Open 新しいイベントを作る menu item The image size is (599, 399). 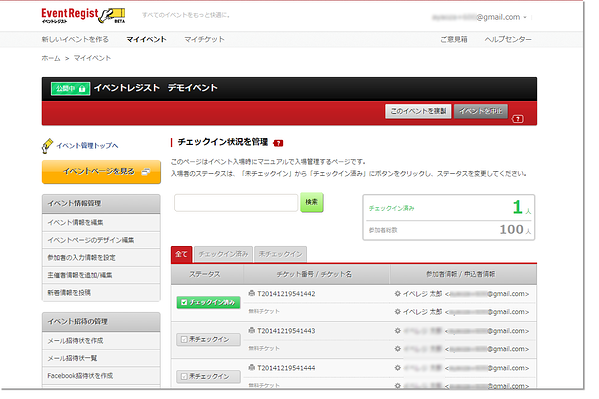75,39
